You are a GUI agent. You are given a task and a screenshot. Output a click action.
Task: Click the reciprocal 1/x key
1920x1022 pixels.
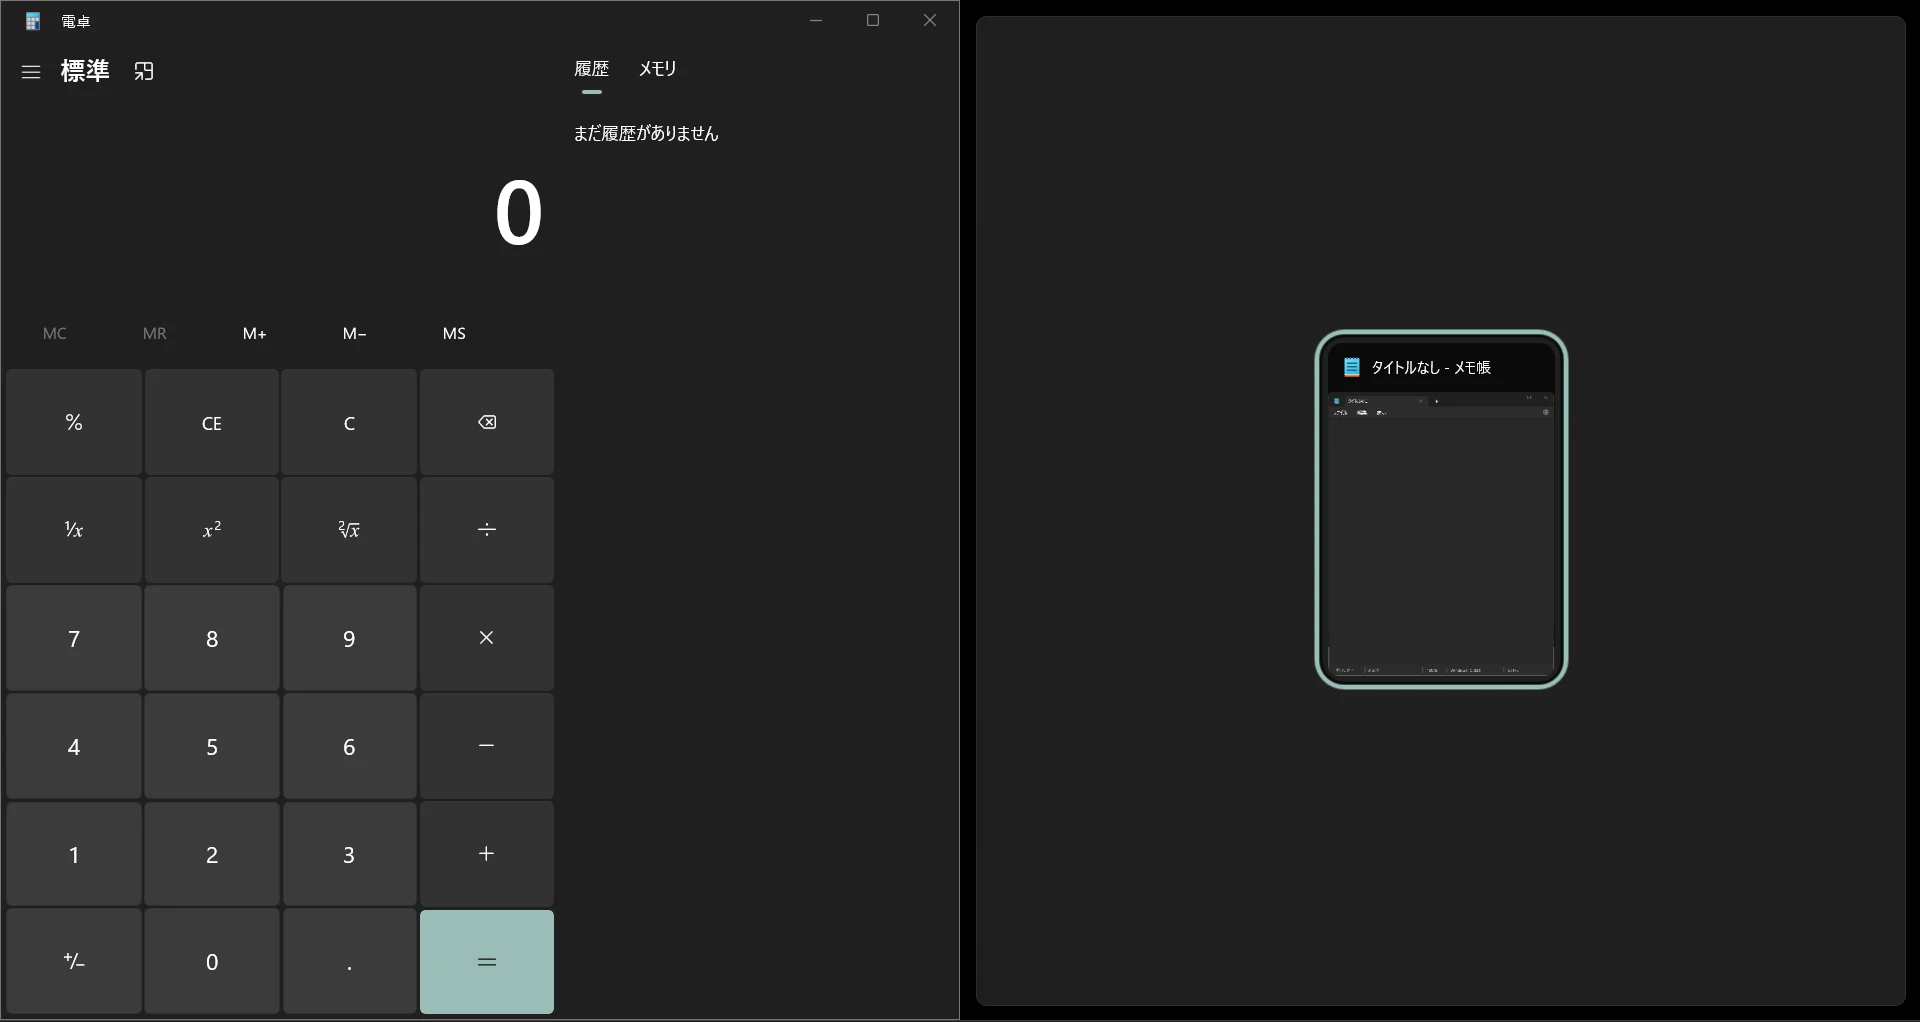[x=74, y=530]
